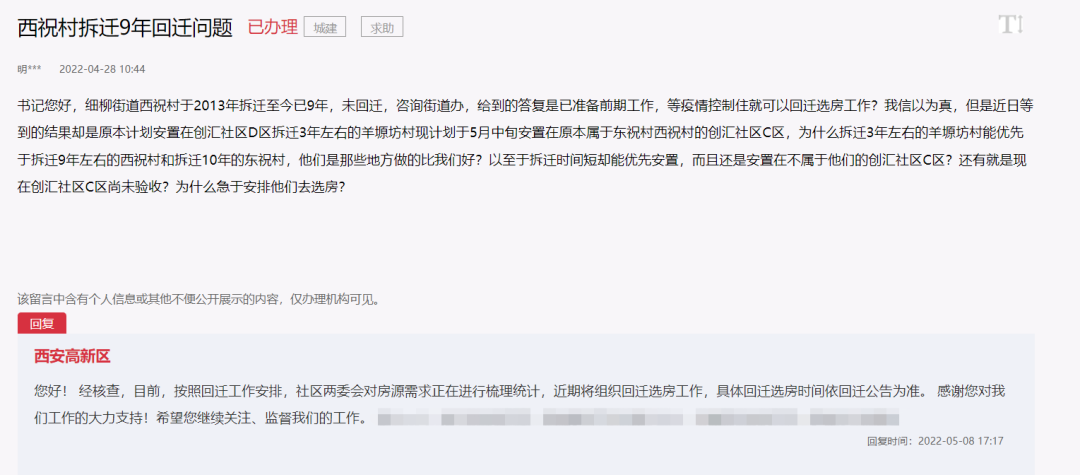
Task: Click the privacy notice line about 个人信息
Action: click(x=199, y=299)
